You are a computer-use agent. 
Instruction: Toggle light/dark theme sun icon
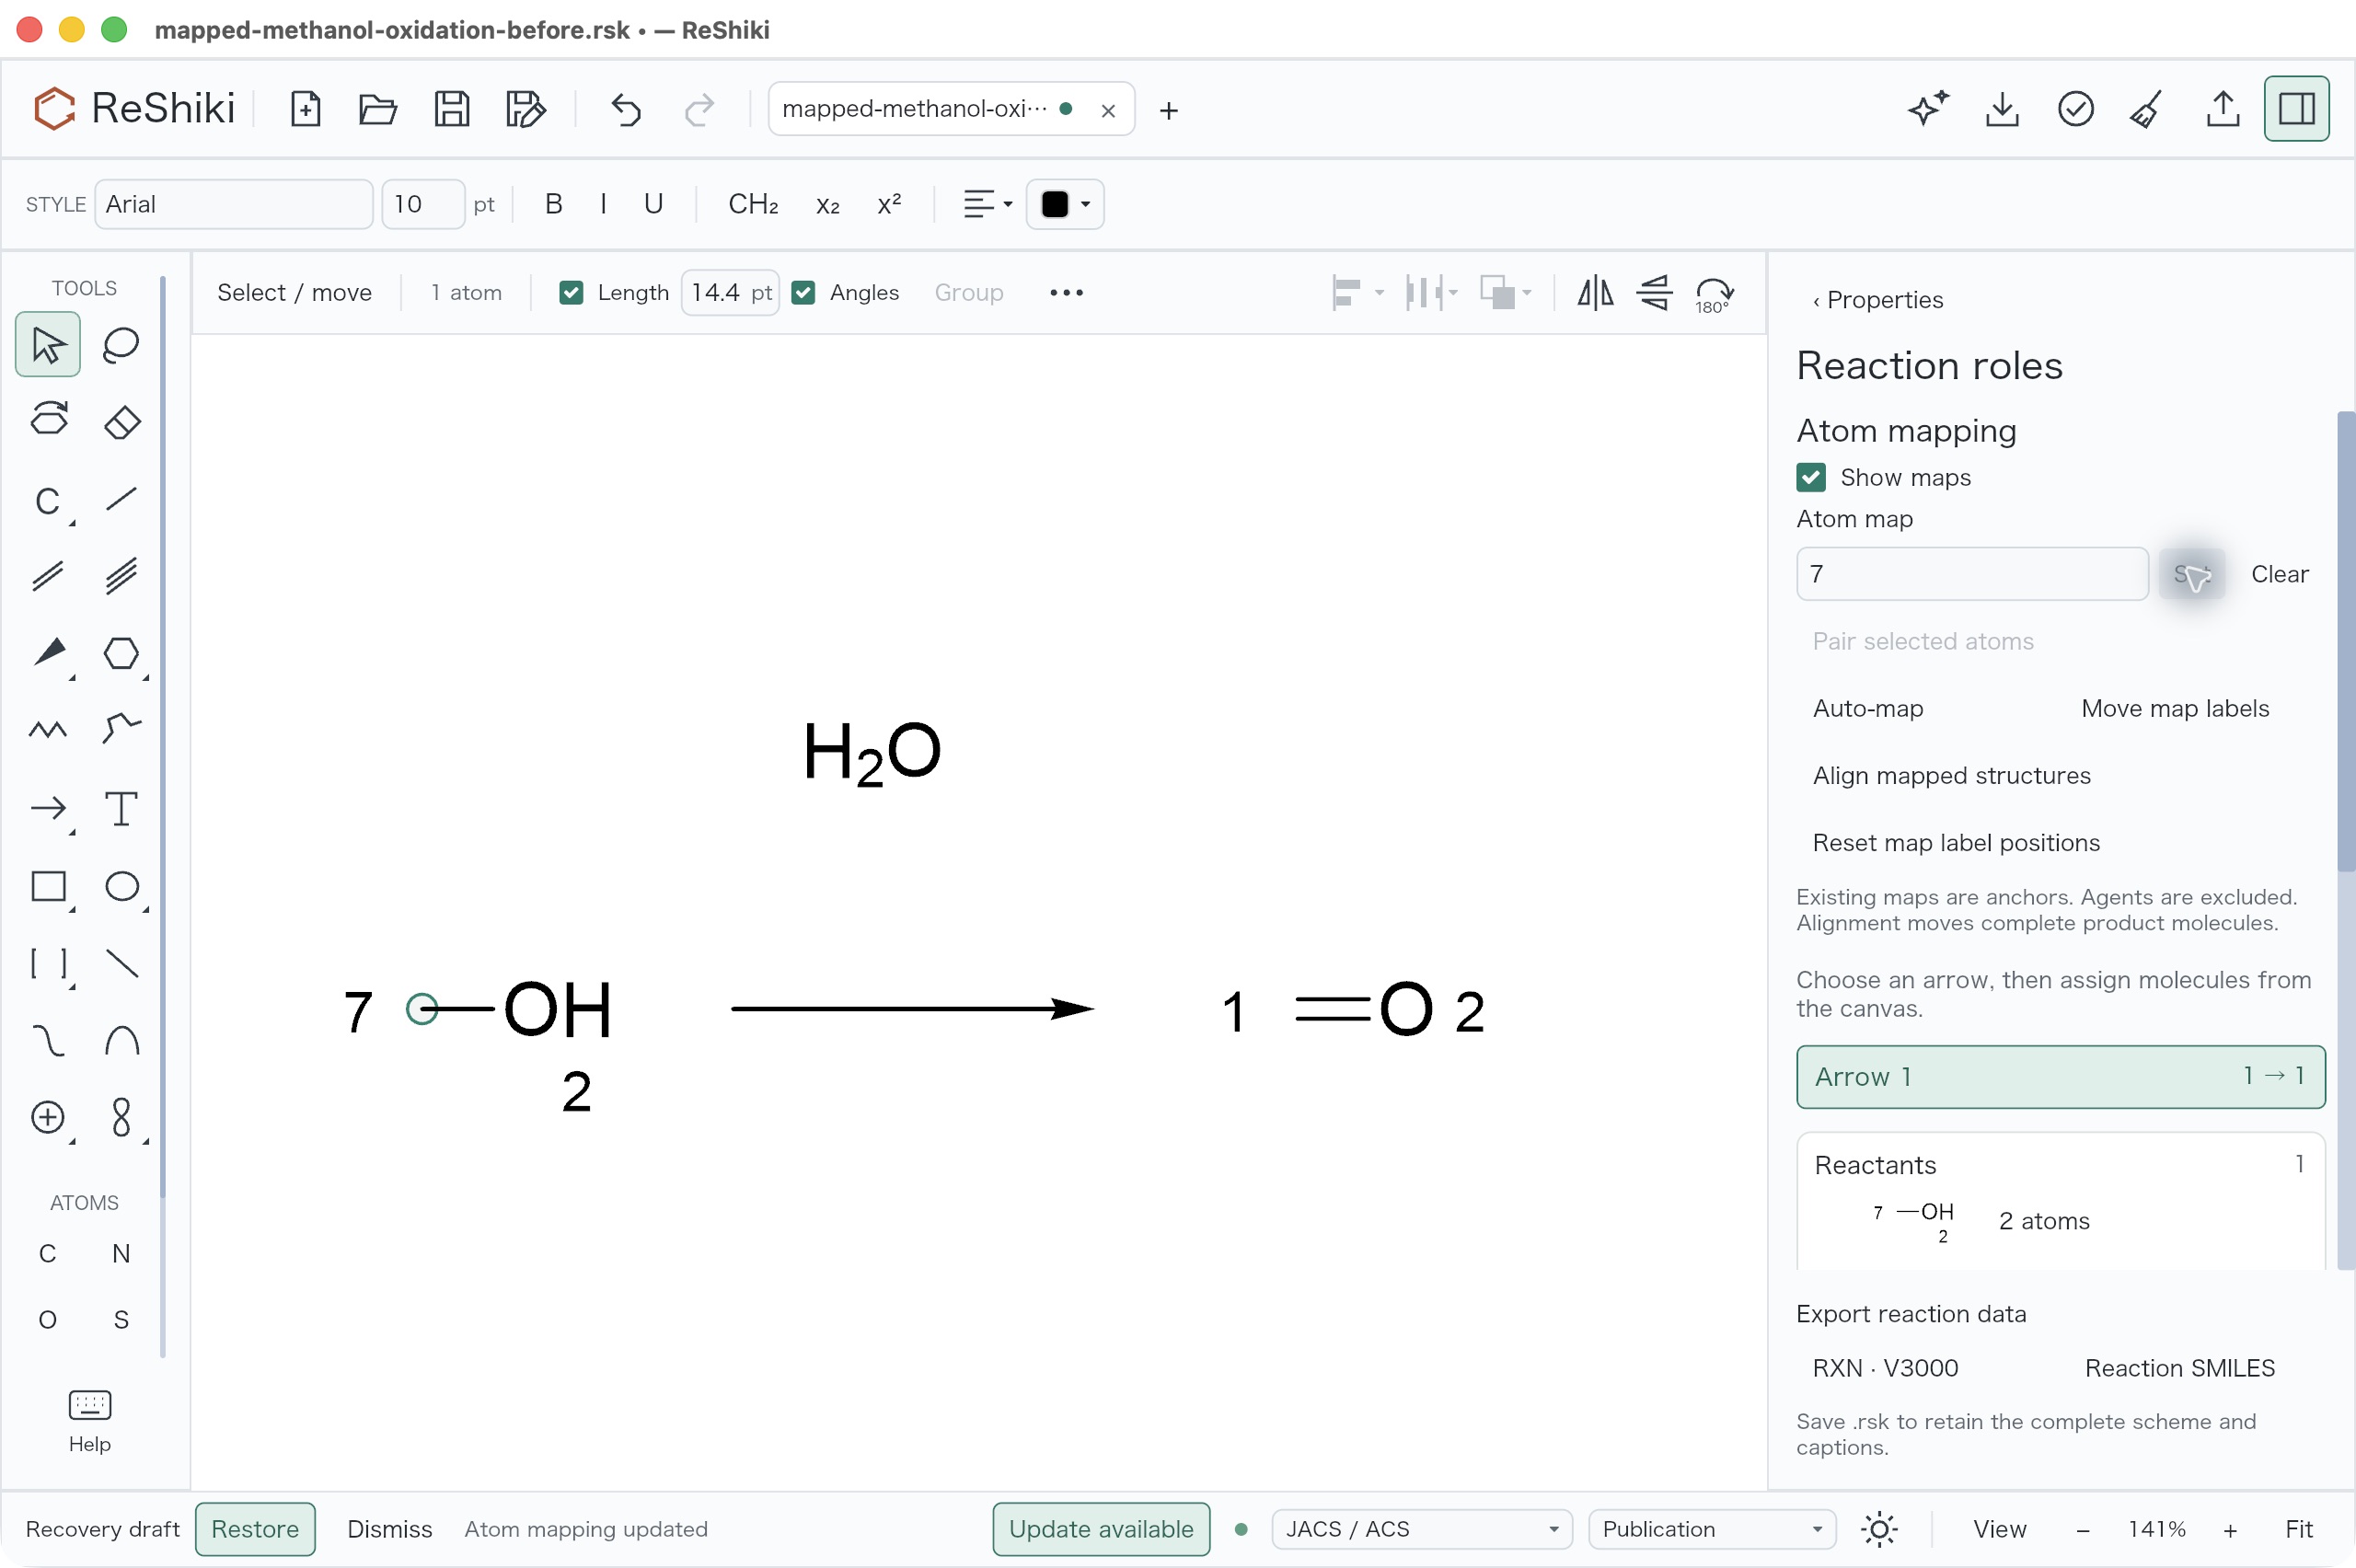pyautogui.click(x=1879, y=1529)
